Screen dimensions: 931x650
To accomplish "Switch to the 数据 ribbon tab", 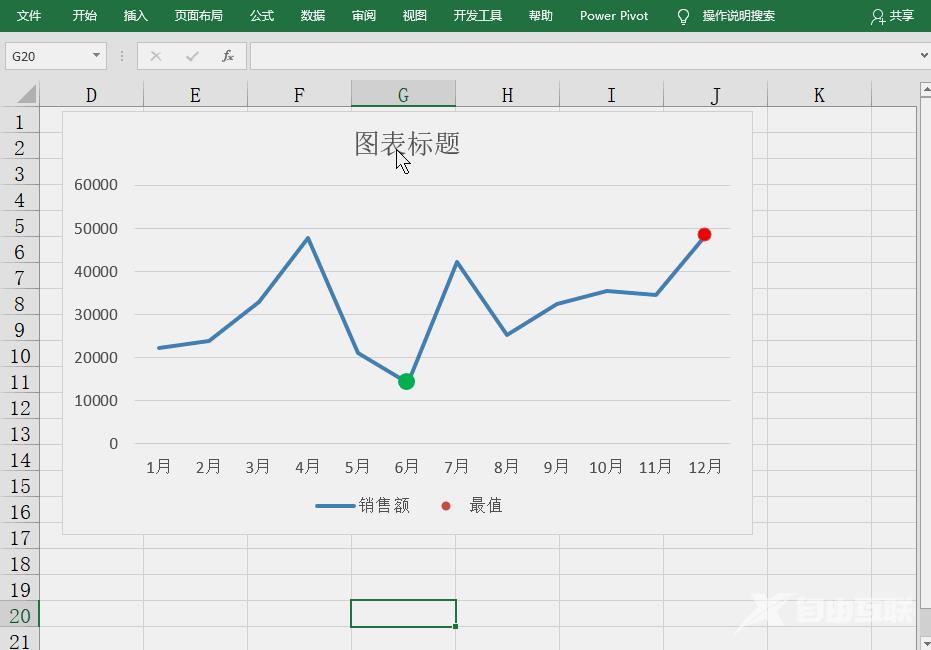I will coord(311,16).
